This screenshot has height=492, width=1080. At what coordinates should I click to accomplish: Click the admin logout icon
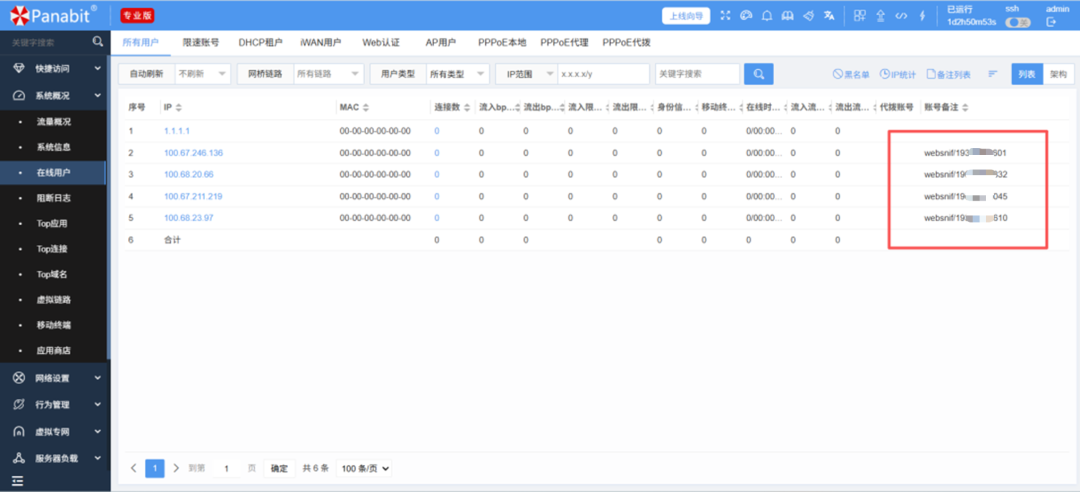1051,22
